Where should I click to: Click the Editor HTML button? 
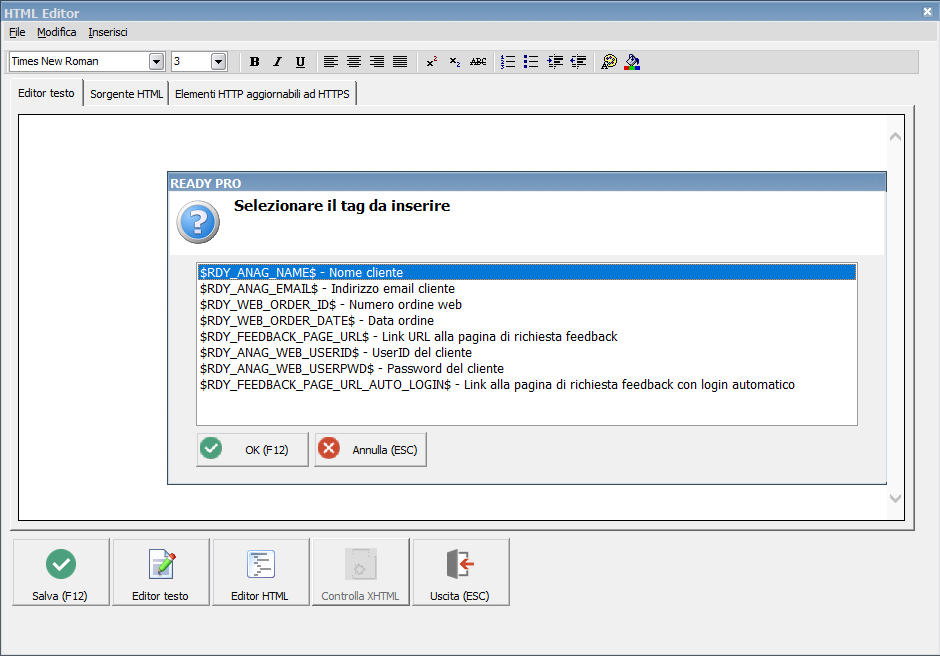[261, 572]
